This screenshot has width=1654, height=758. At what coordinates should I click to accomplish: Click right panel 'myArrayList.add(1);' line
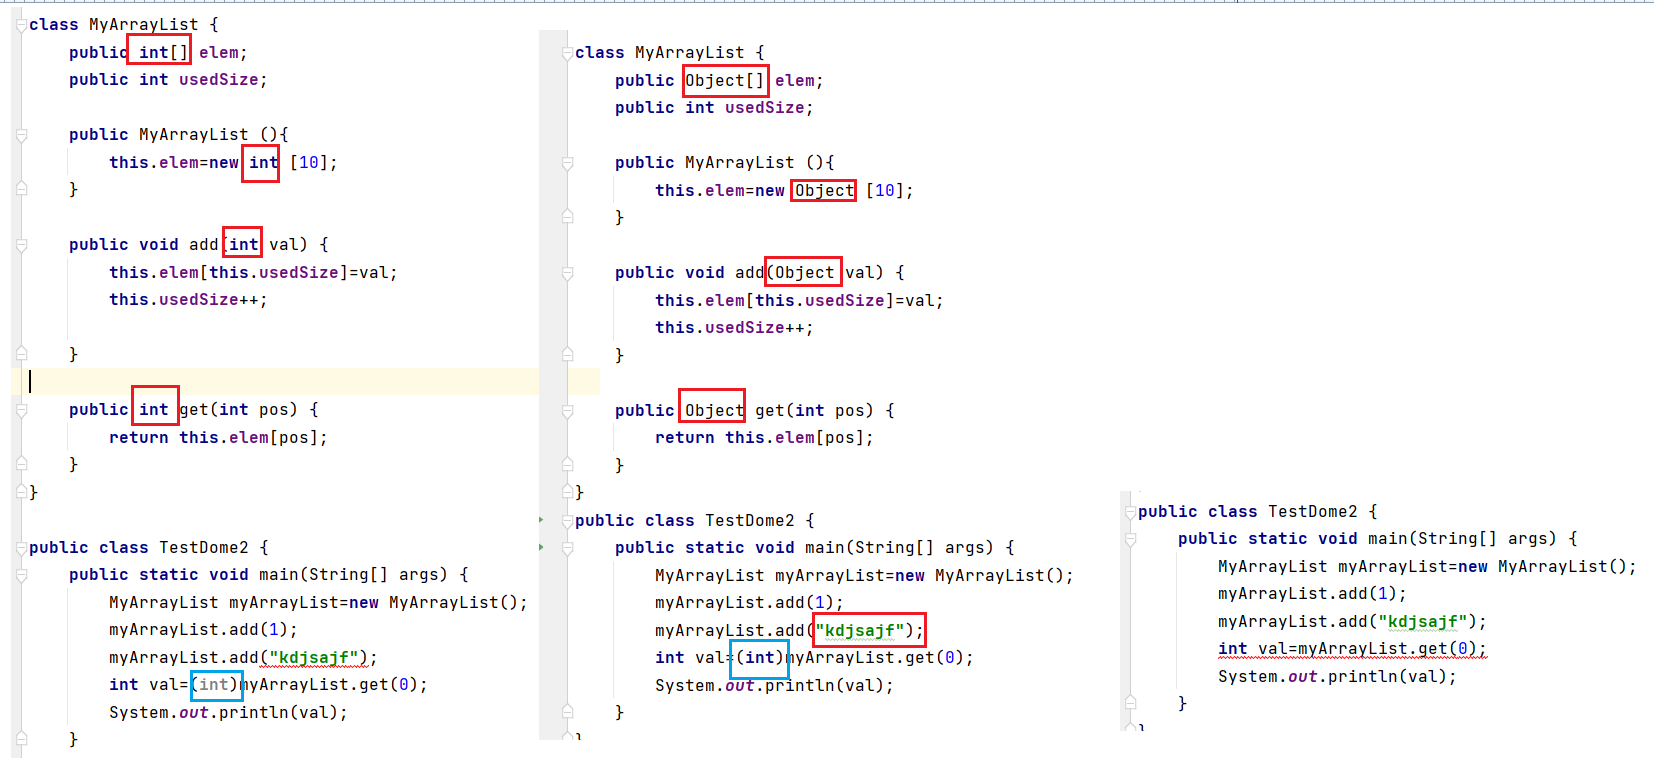pyautogui.click(x=1312, y=594)
